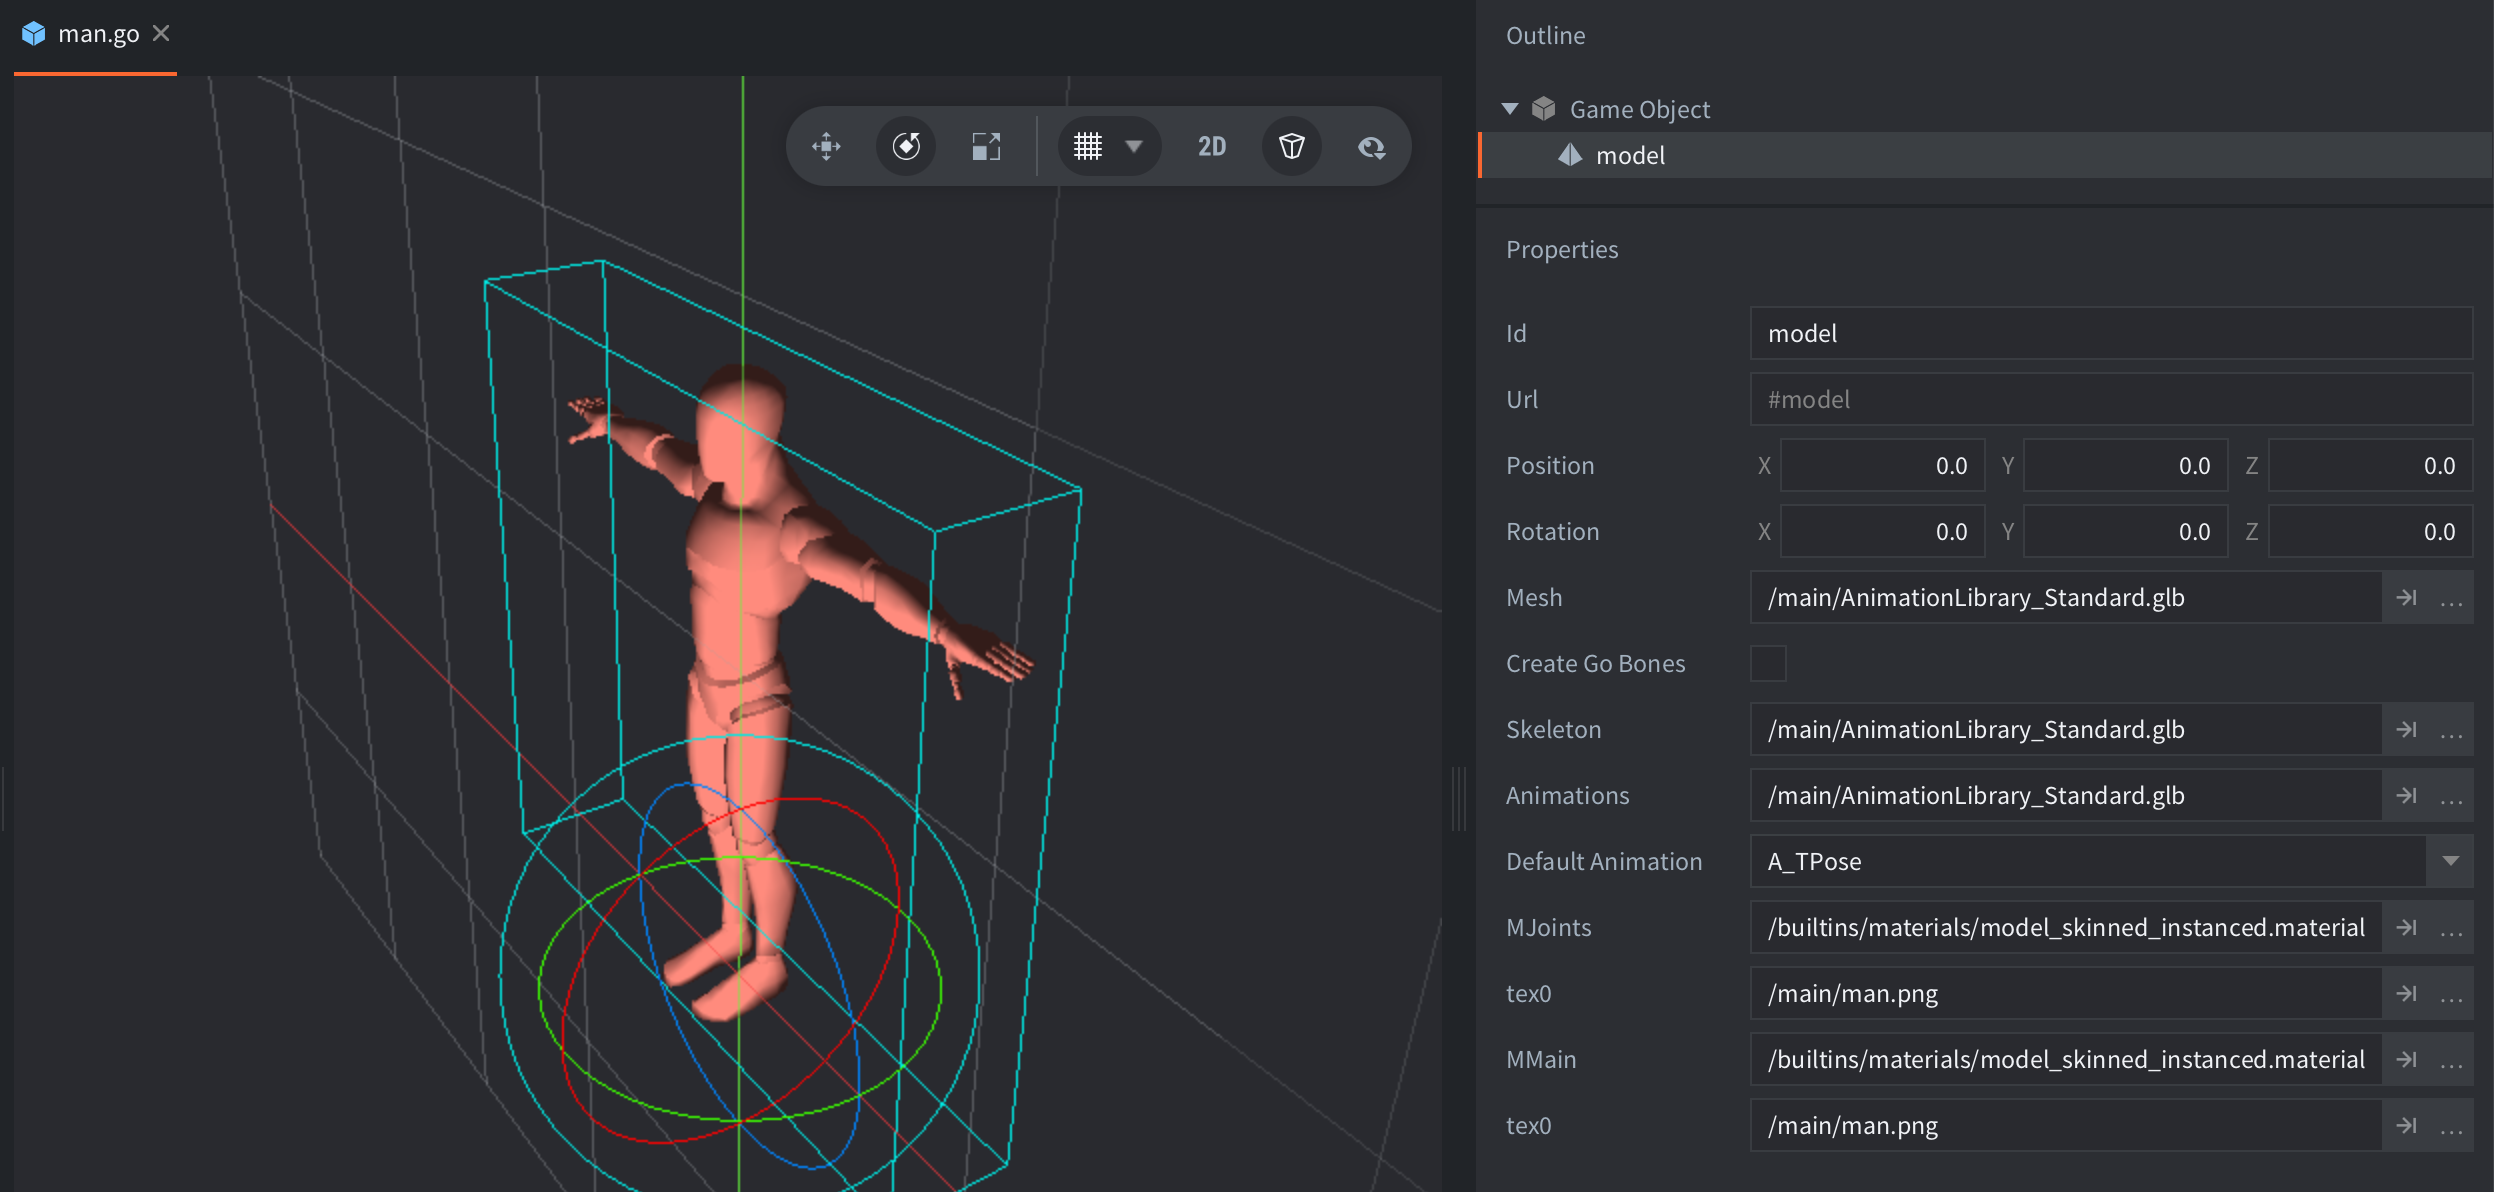Screen dimensions: 2494x1192
Task: Select the model item in Outline
Action: [x=1630, y=156]
